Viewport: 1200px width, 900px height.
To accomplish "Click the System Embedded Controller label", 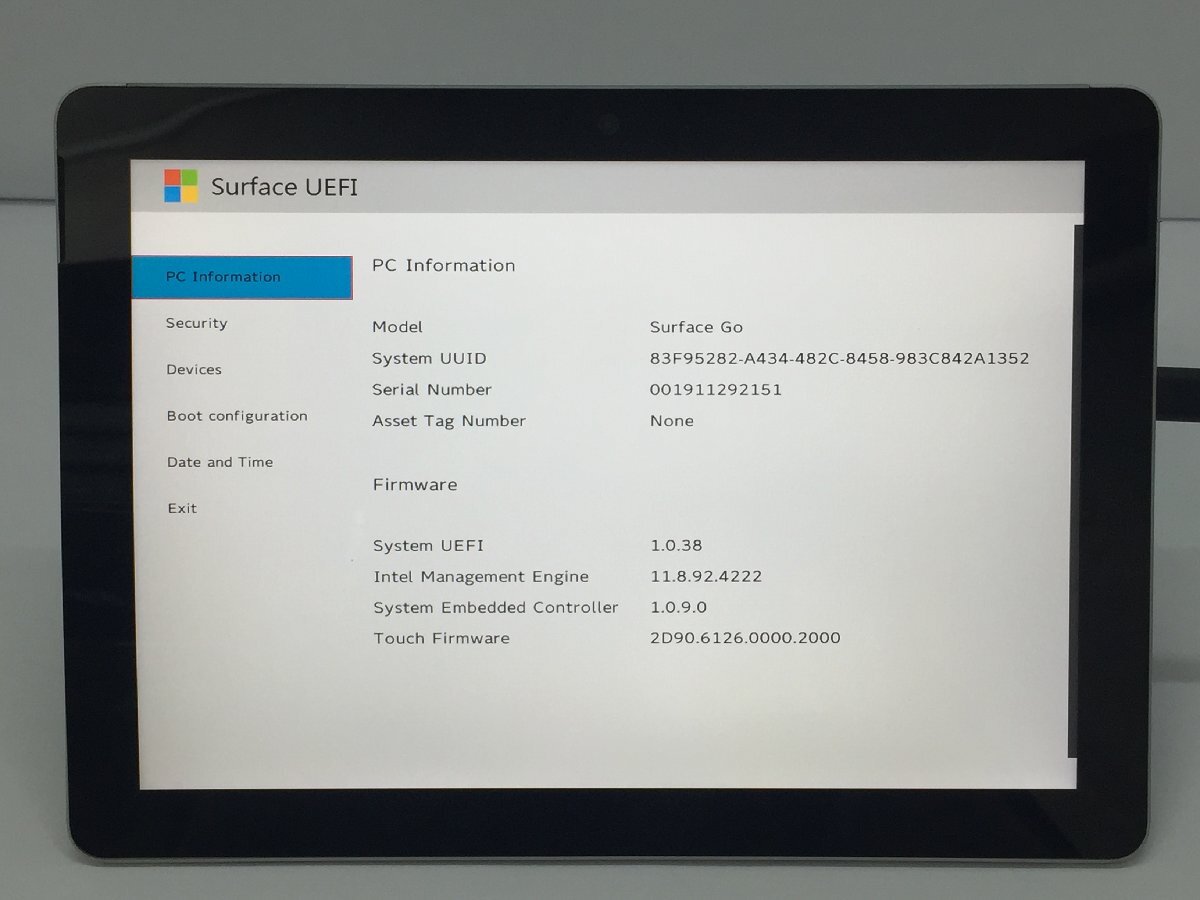I will point(496,607).
